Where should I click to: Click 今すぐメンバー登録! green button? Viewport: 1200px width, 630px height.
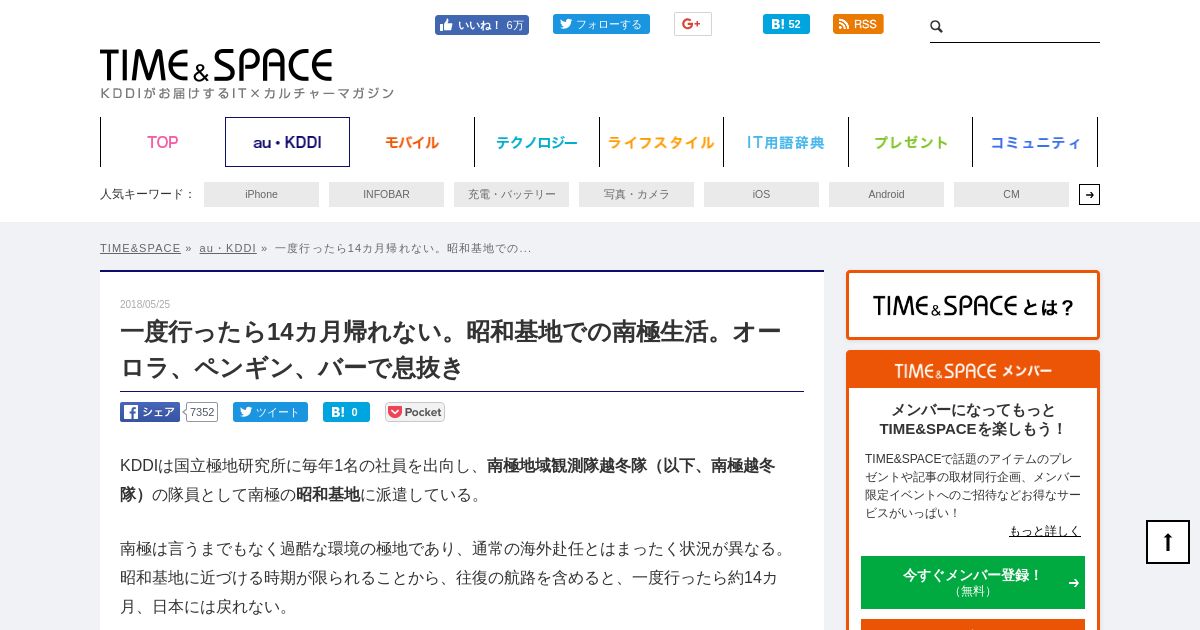pyautogui.click(x=973, y=582)
